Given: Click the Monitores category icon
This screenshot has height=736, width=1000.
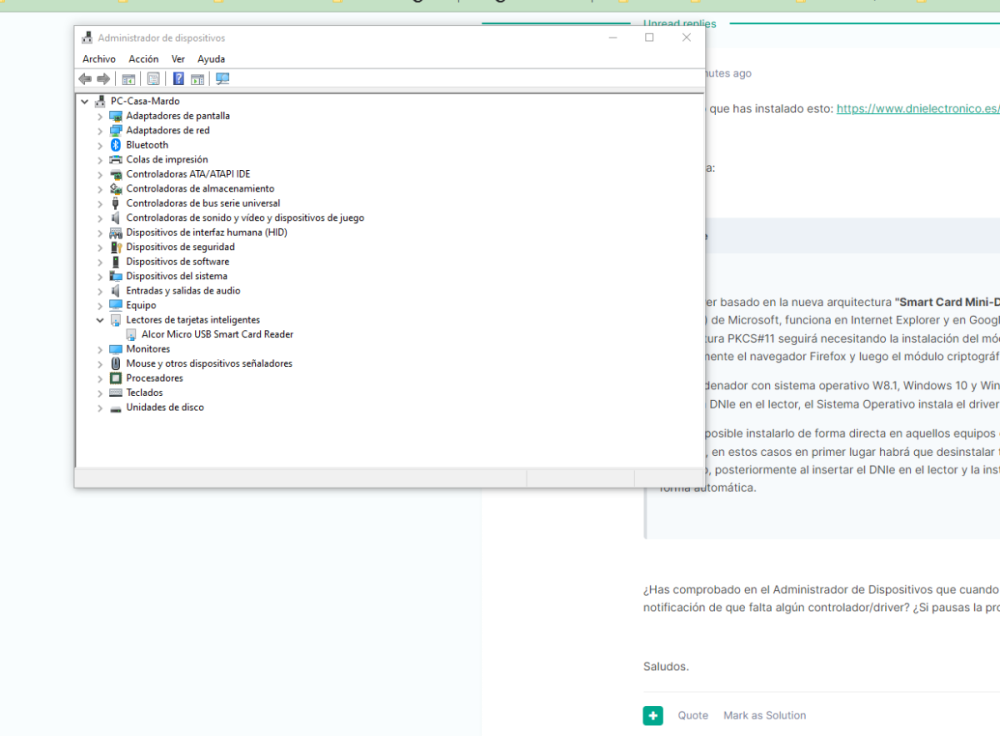Looking at the screenshot, I should (x=115, y=349).
